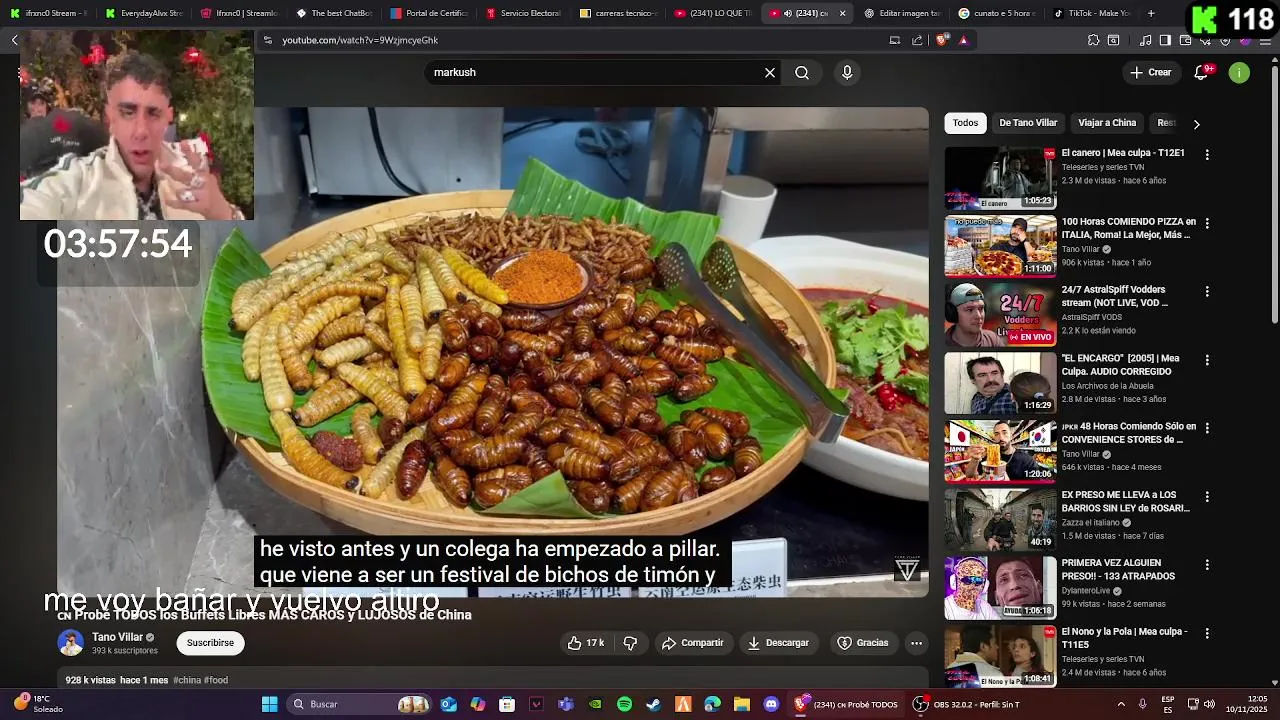
Task: Open more actions ellipsis under video
Action: point(916,643)
